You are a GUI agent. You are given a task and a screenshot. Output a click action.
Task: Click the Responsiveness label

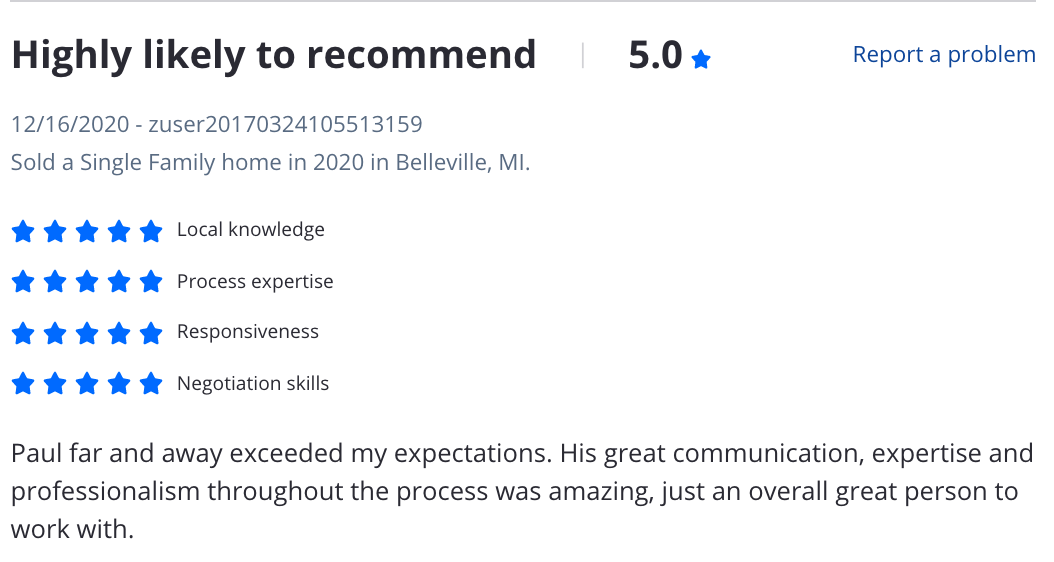pos(247,332)
